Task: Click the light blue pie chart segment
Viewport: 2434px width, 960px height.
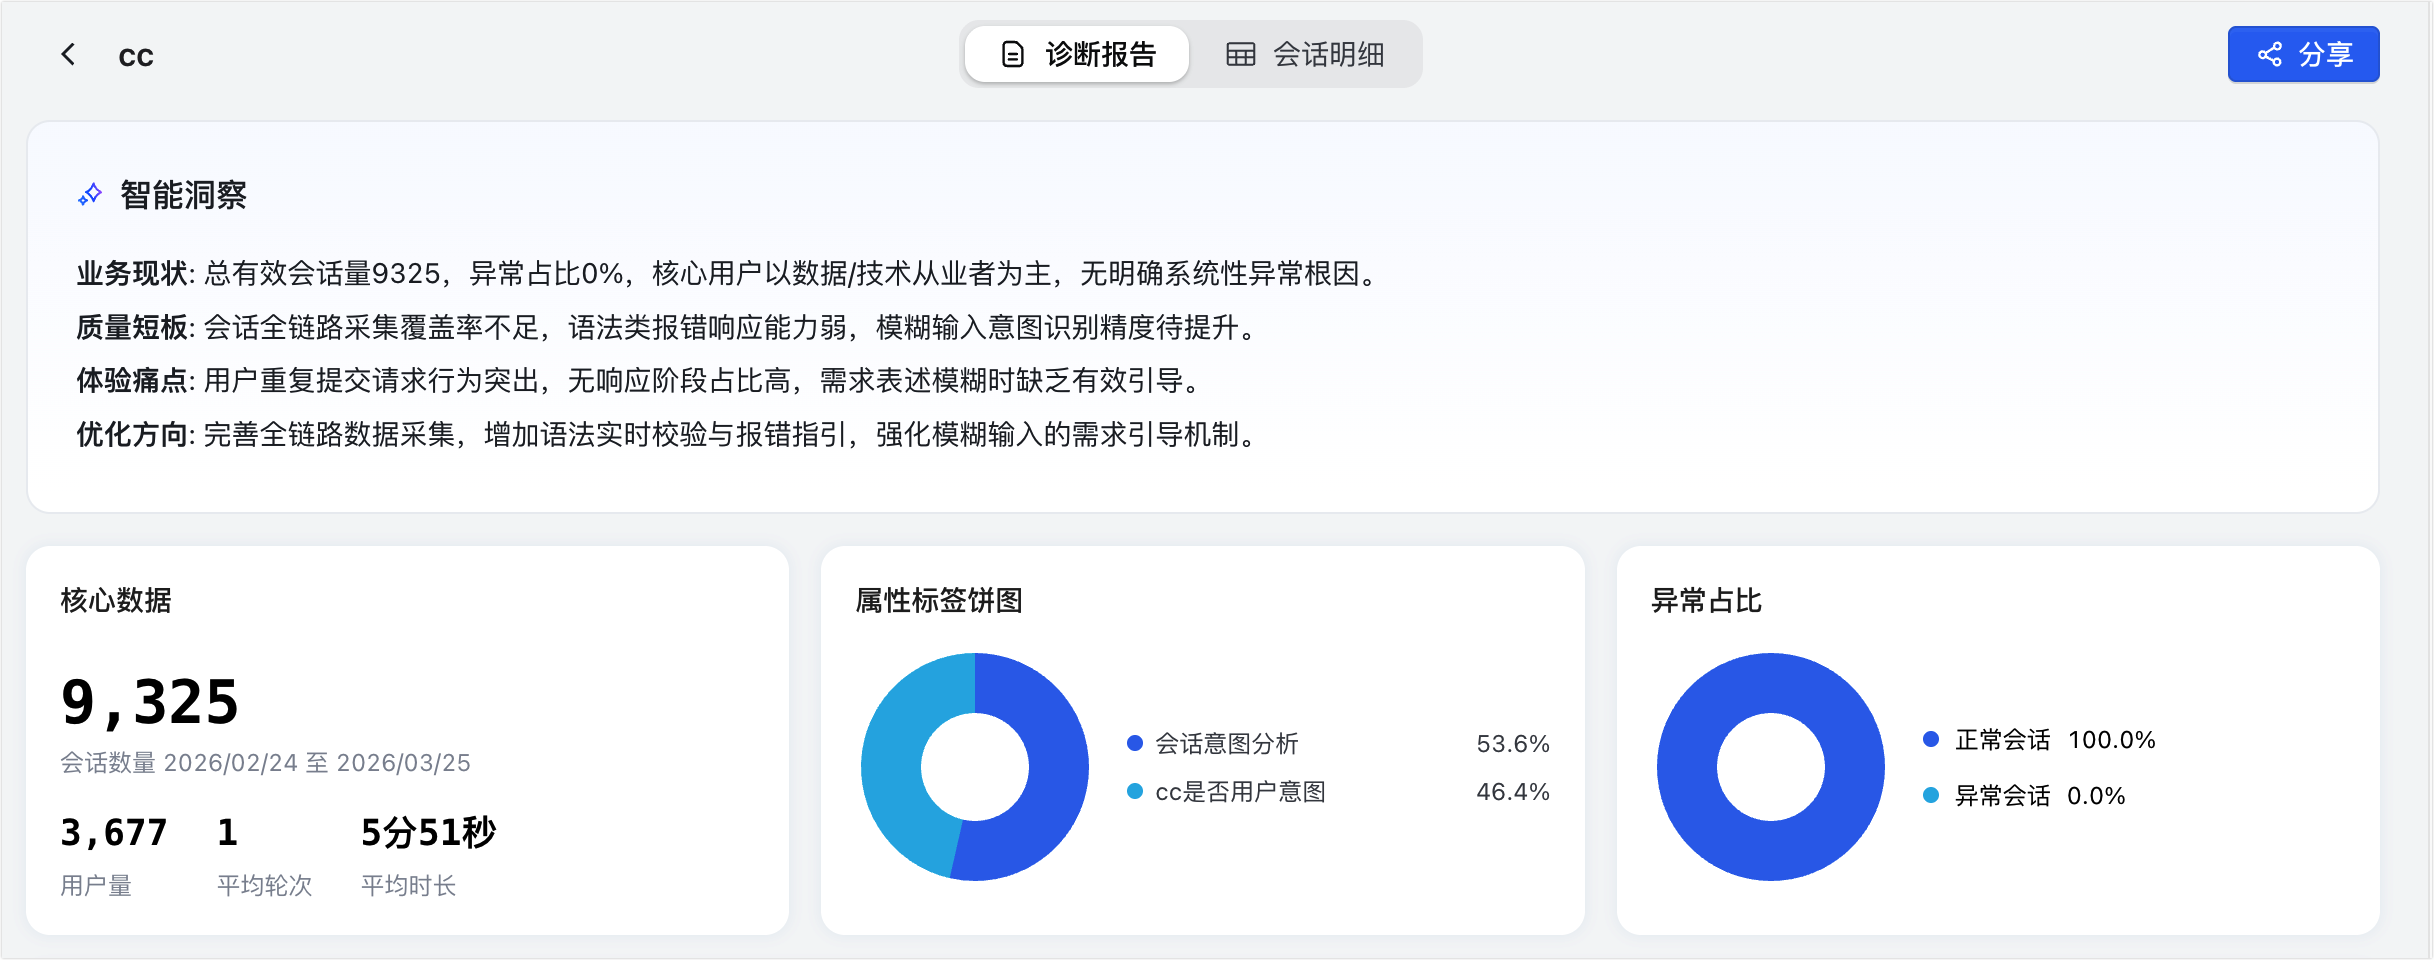Action: [895, 770]
